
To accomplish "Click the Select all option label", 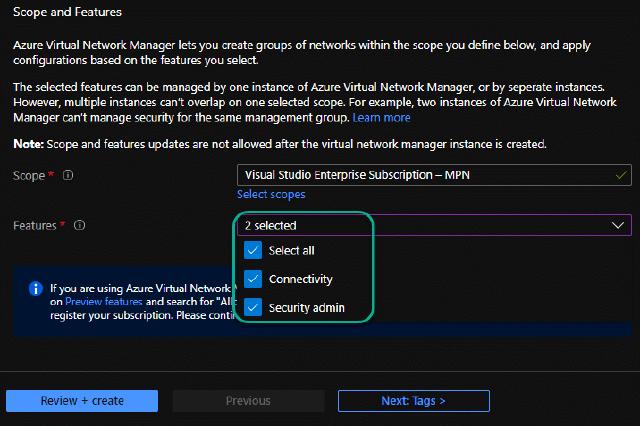I will tap(291, 251).
